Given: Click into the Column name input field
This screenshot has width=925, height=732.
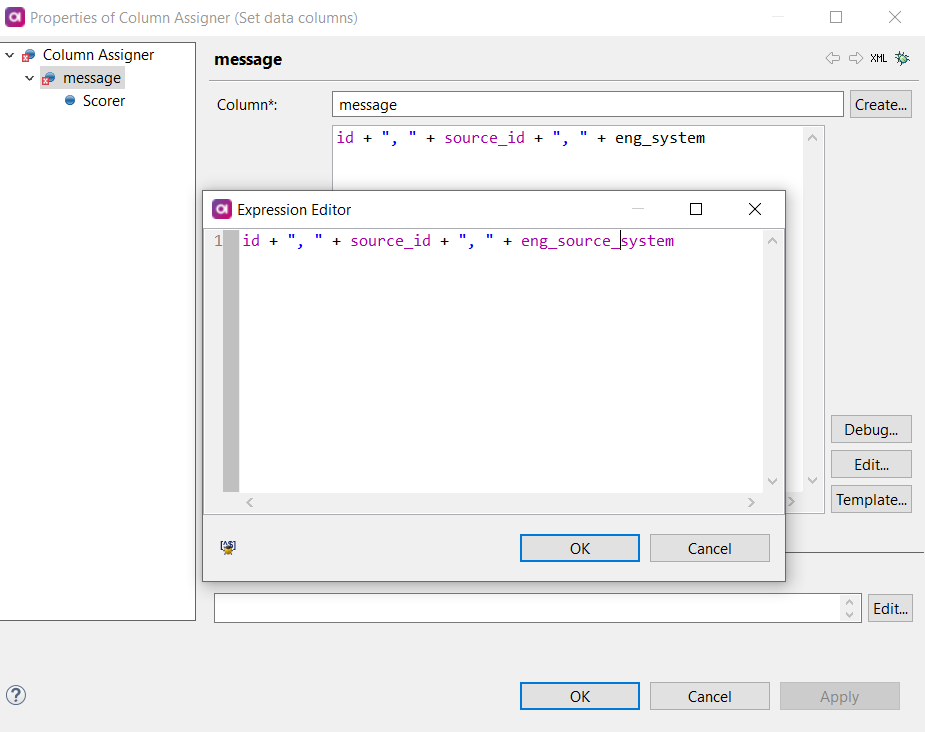Looking at the screenshot, I should 587,104.
